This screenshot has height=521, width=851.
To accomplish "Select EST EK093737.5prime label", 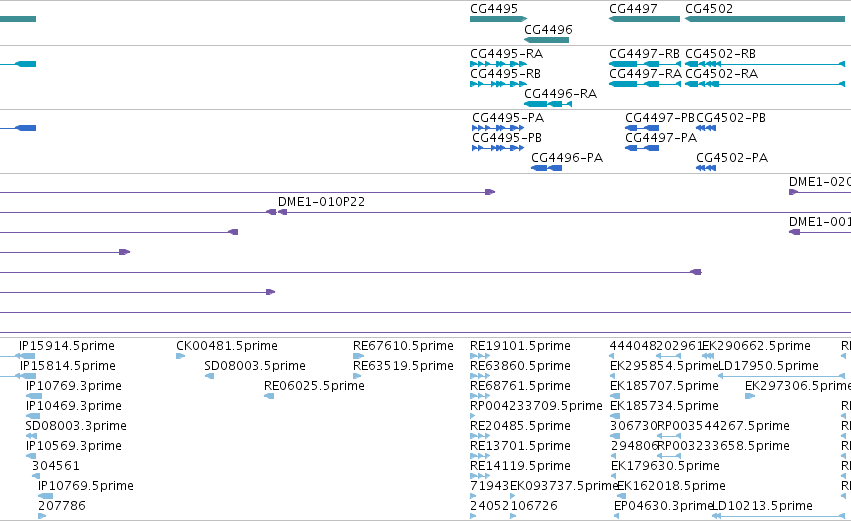I will [564, 486].
